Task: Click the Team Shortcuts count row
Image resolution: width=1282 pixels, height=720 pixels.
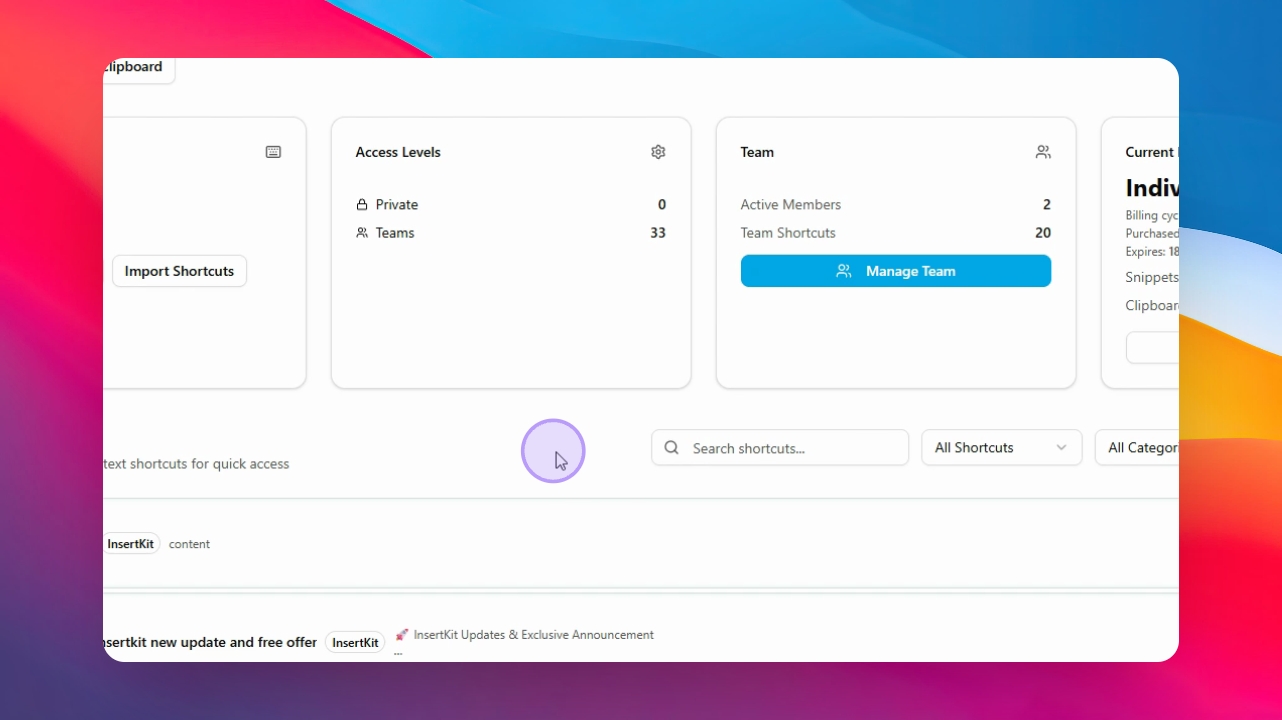Action: (x=896, y=232)
